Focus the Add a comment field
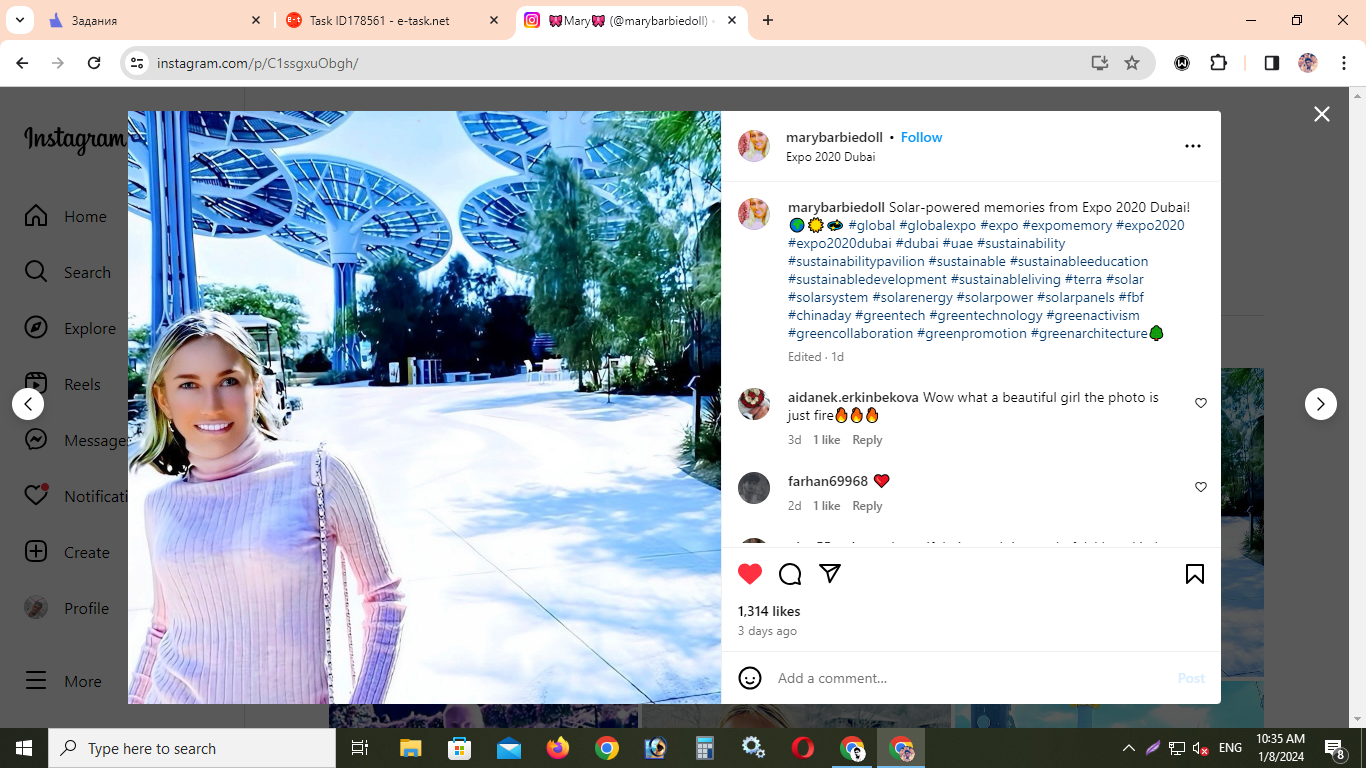The width and height of the screenshot is (1366, 768). (970, 678)
